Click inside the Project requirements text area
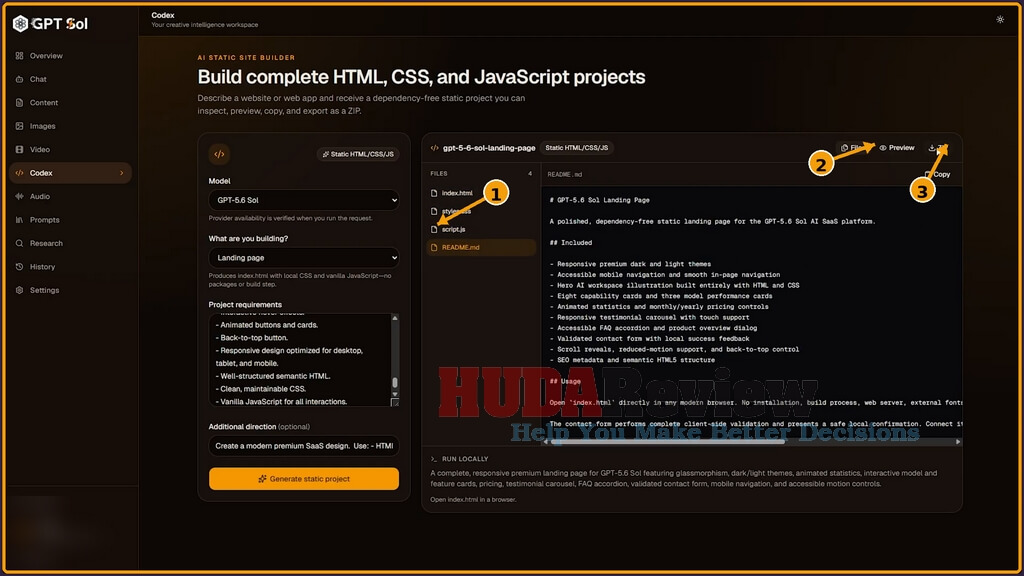Screen dimensions: 1024x576 299,360
